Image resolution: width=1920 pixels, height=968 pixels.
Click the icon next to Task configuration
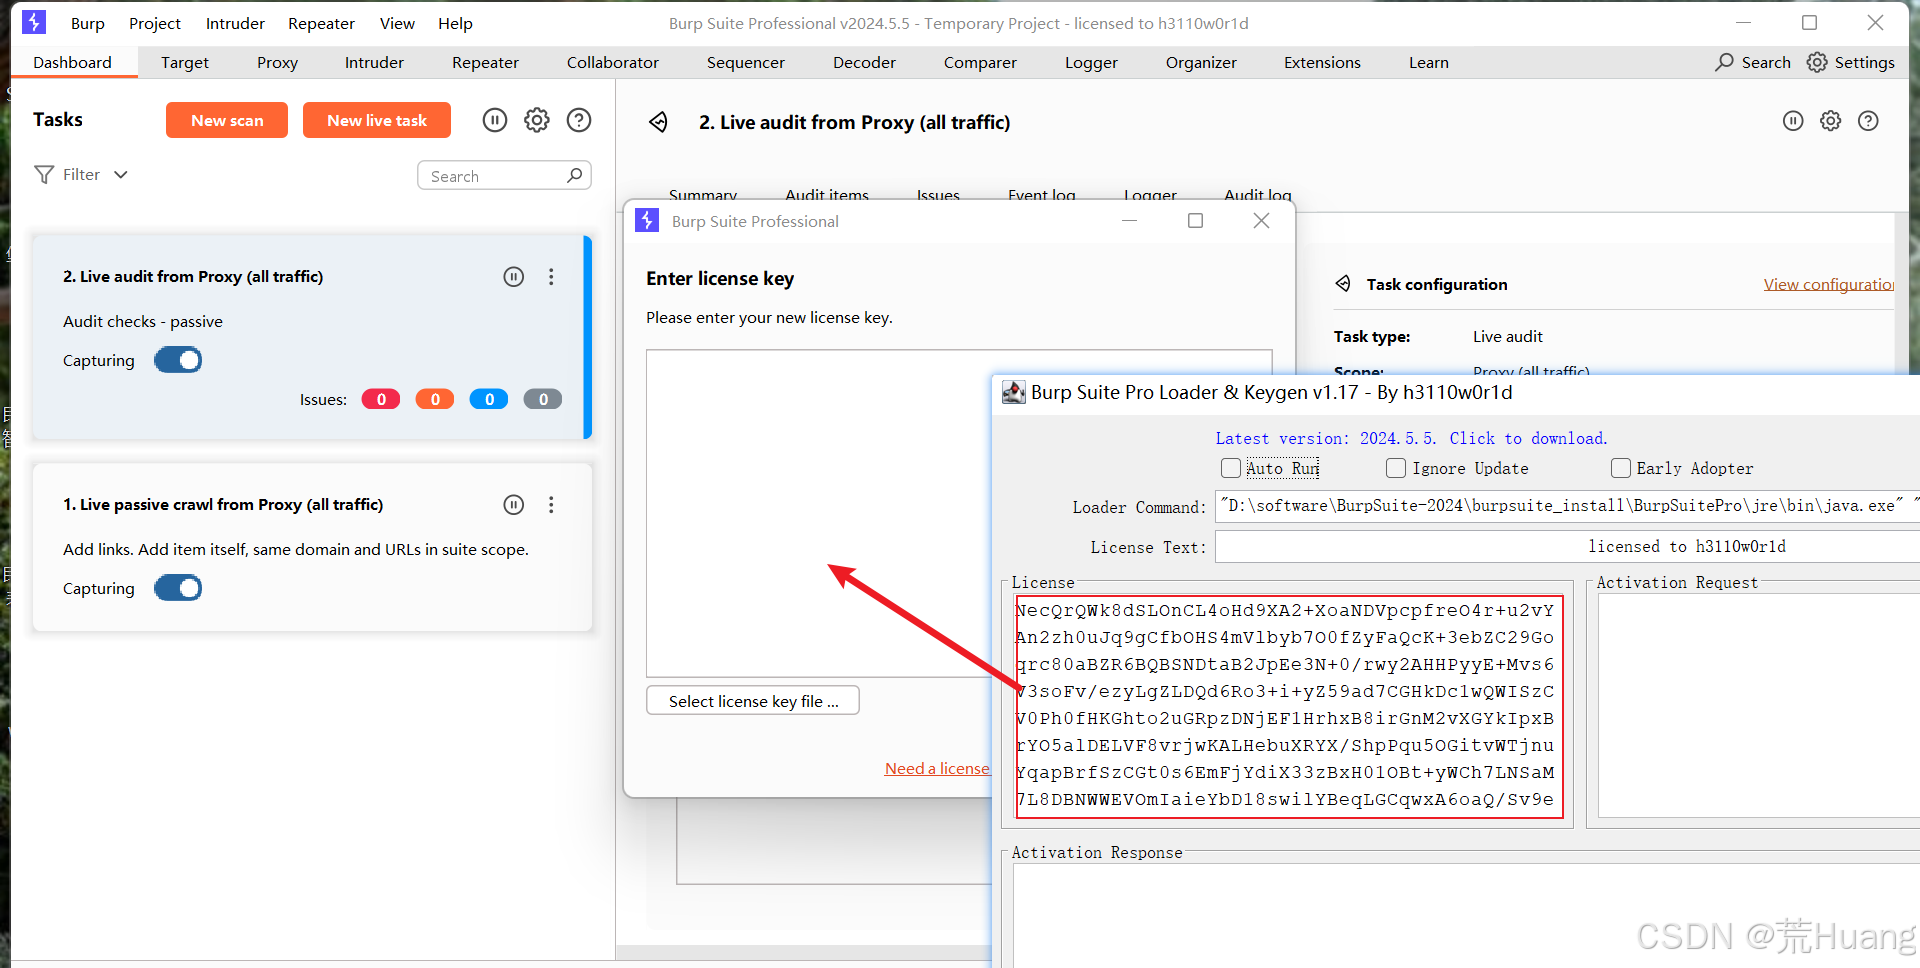tap(1343, 284)
